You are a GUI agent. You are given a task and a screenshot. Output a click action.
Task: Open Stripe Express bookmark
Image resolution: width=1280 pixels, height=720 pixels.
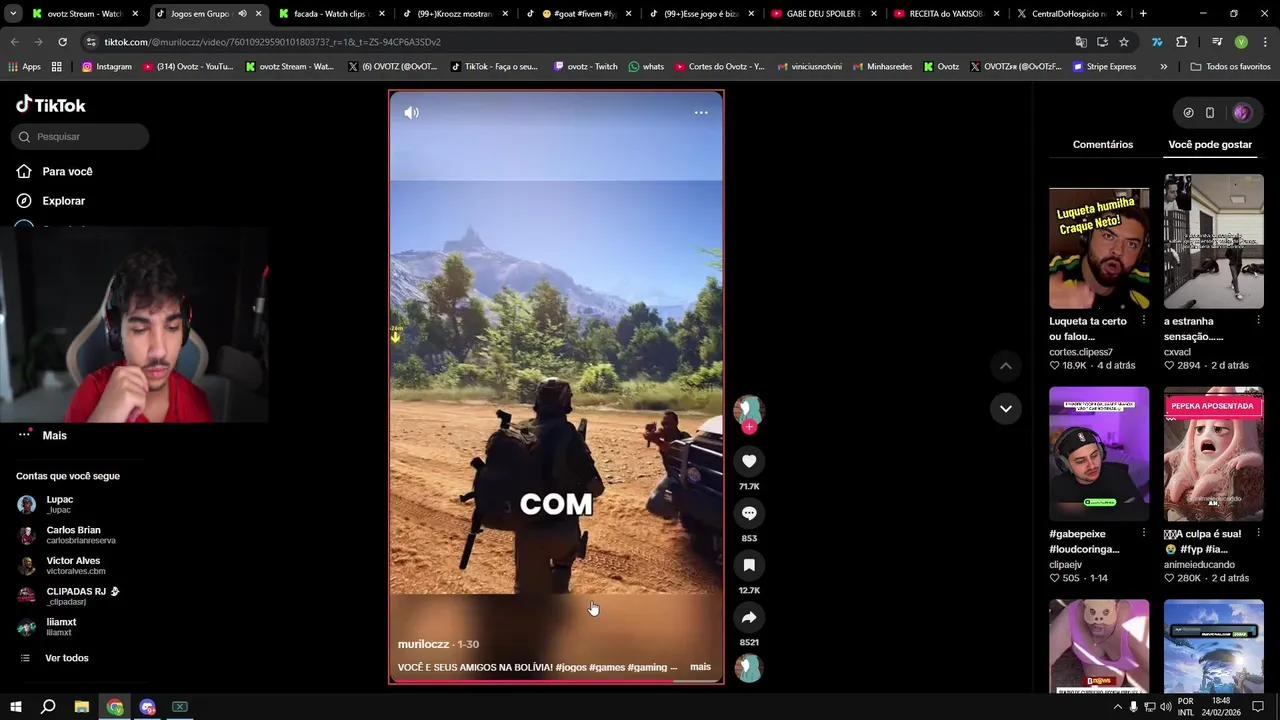coord(1104,67)
